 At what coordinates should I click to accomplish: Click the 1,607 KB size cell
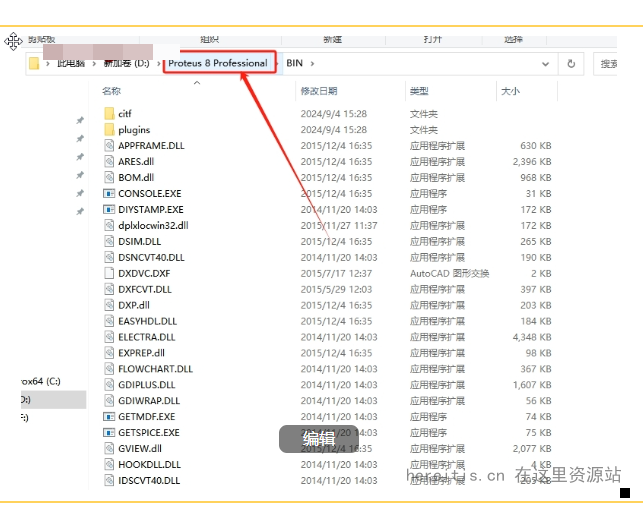tap(532, 385)
